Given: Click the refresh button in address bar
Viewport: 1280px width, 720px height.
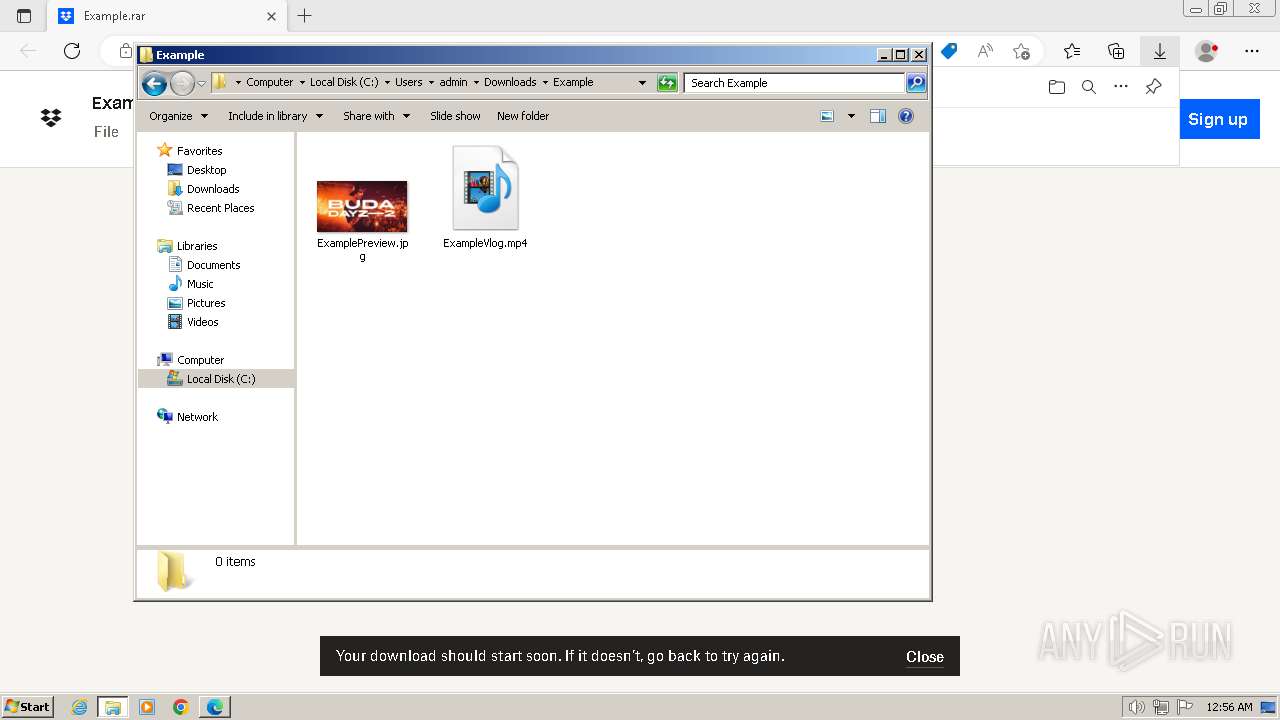Looking at the screenshot, I should point(667,83).
